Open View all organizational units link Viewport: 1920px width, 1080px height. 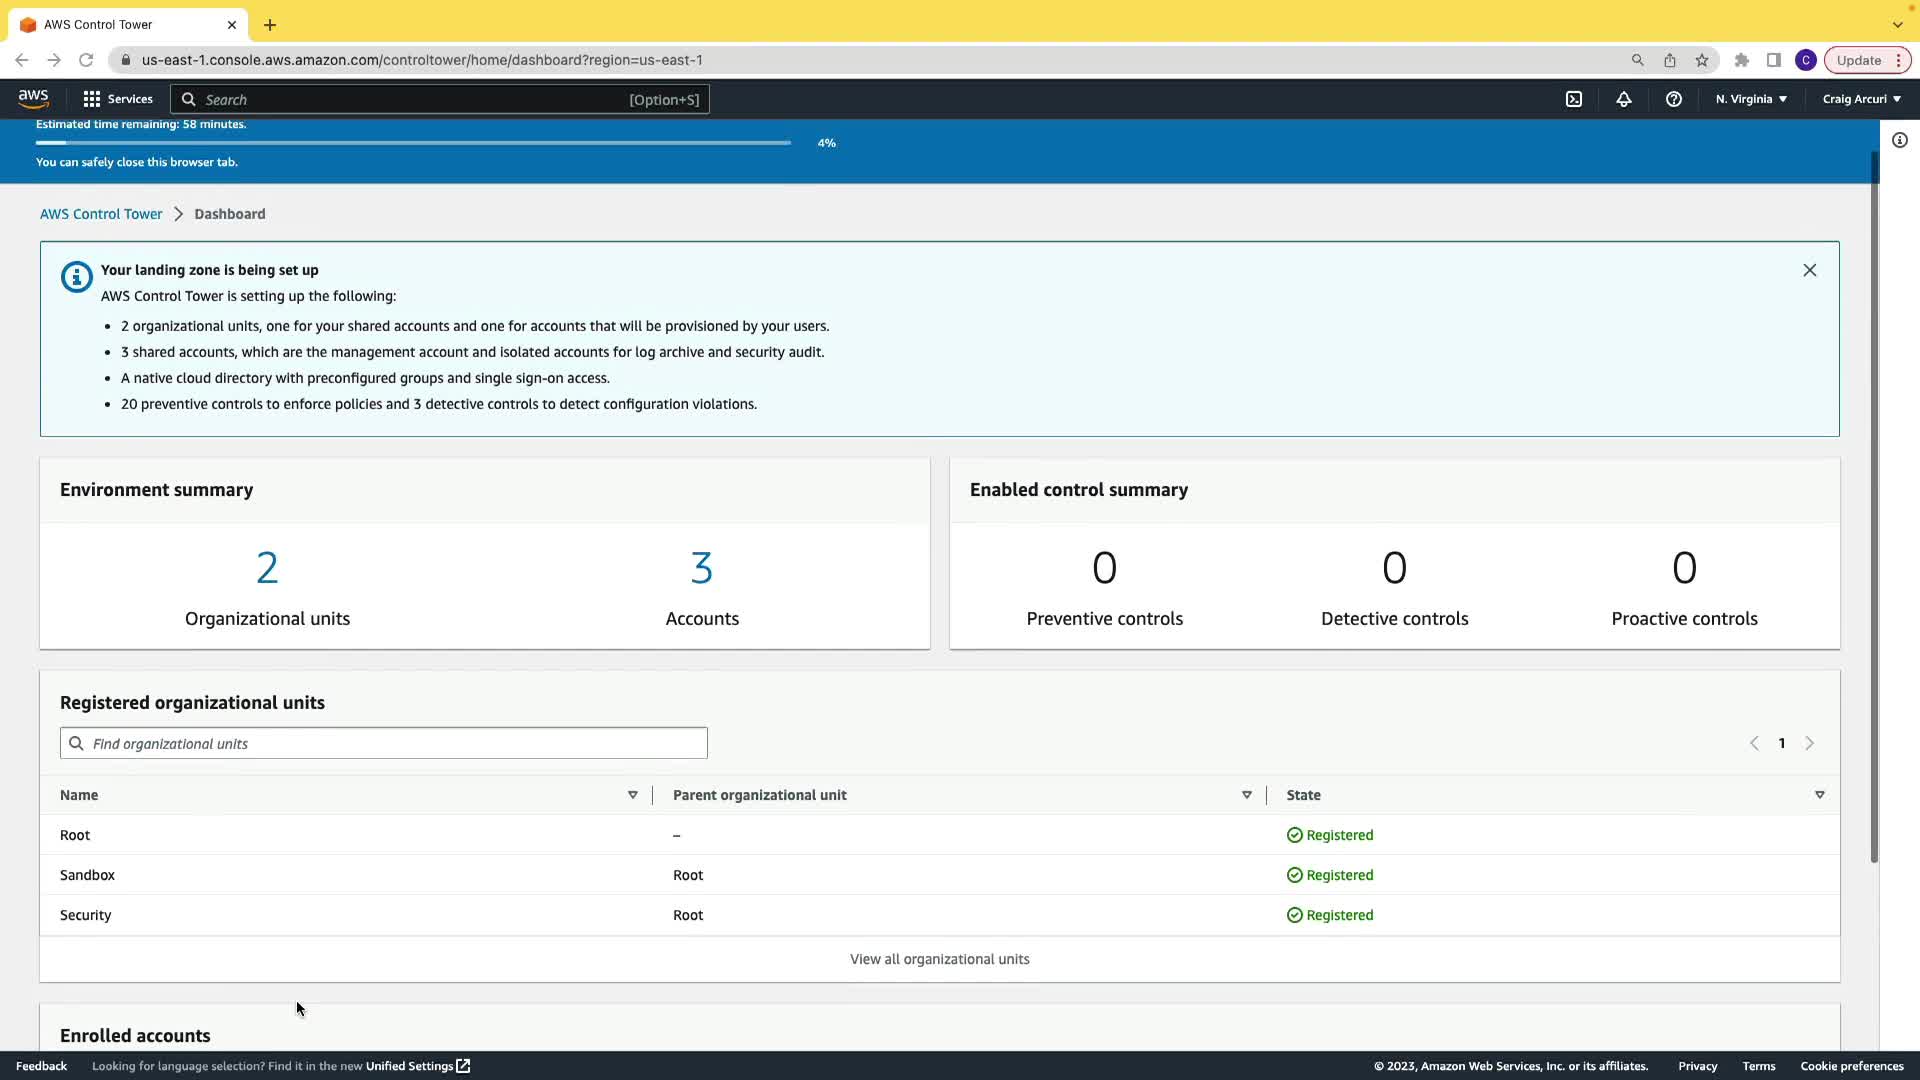click(939, 959)
